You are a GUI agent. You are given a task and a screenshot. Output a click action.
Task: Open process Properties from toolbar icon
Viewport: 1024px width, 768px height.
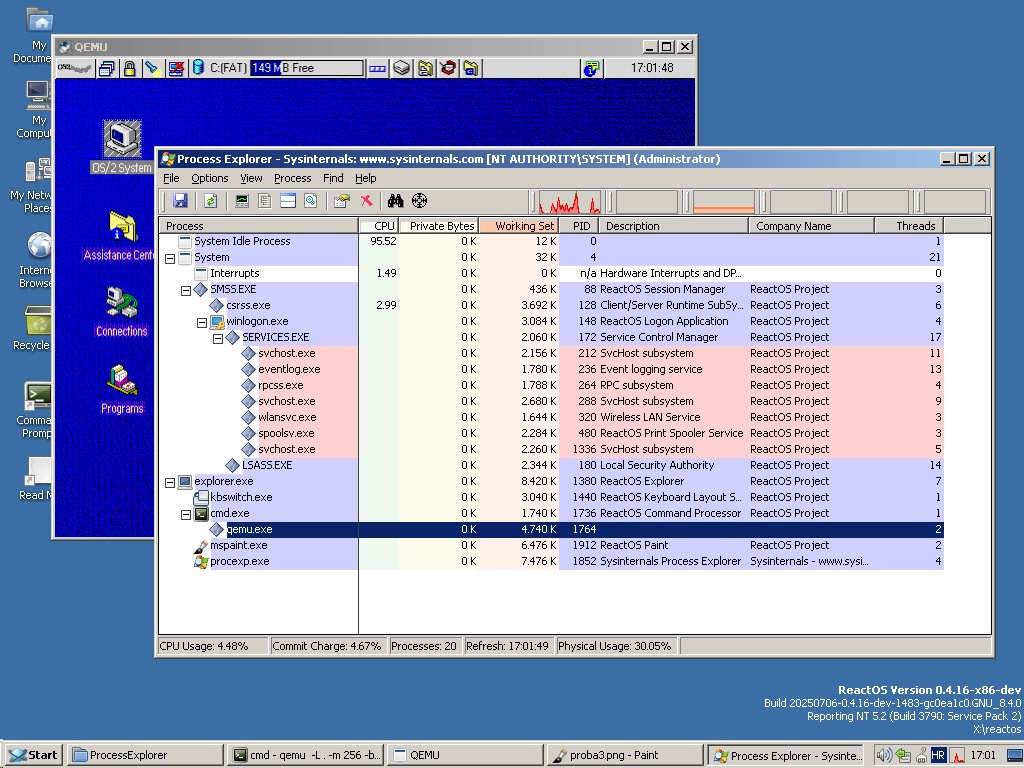coord(342,201)
